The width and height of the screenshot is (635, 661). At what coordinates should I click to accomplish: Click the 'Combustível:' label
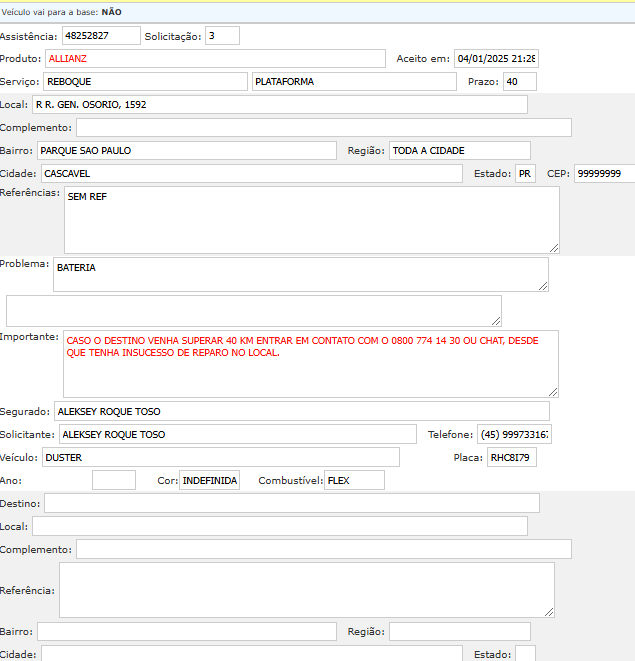click(291, 481)
